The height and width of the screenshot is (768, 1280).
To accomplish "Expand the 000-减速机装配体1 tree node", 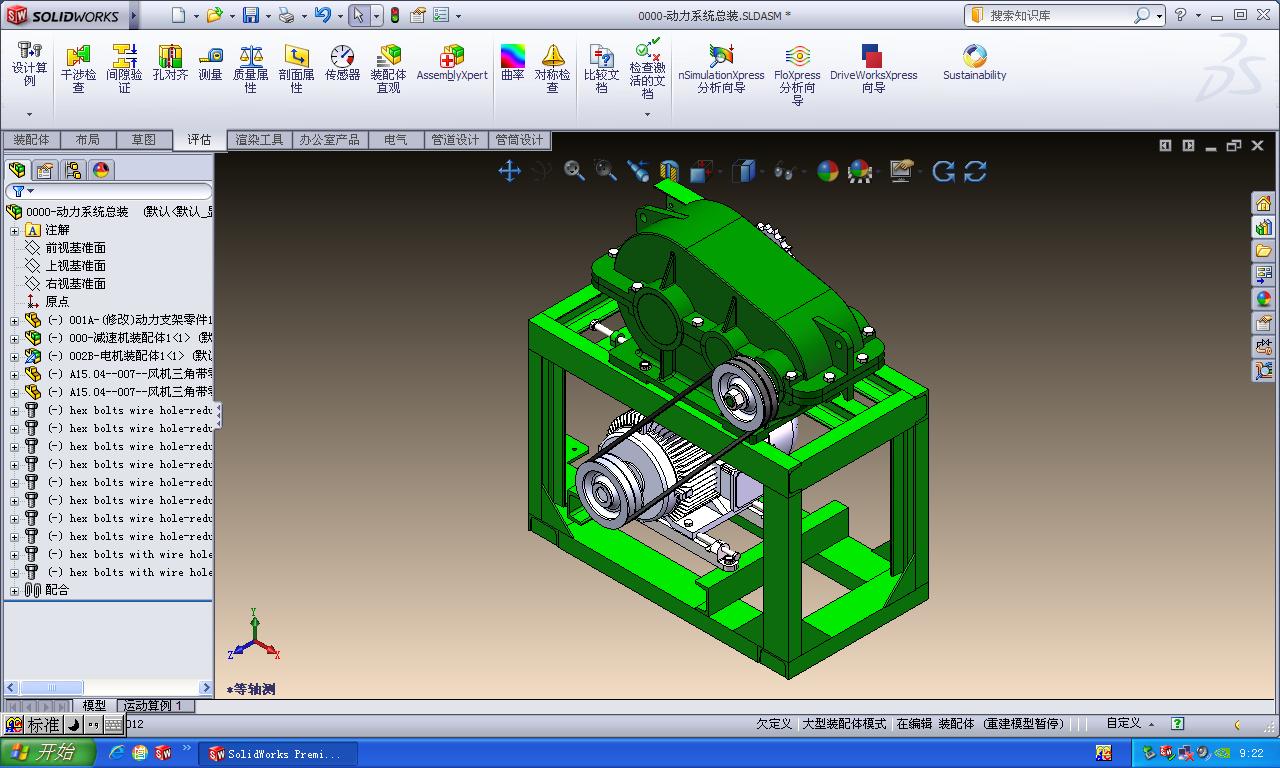I will pos(15,338).
